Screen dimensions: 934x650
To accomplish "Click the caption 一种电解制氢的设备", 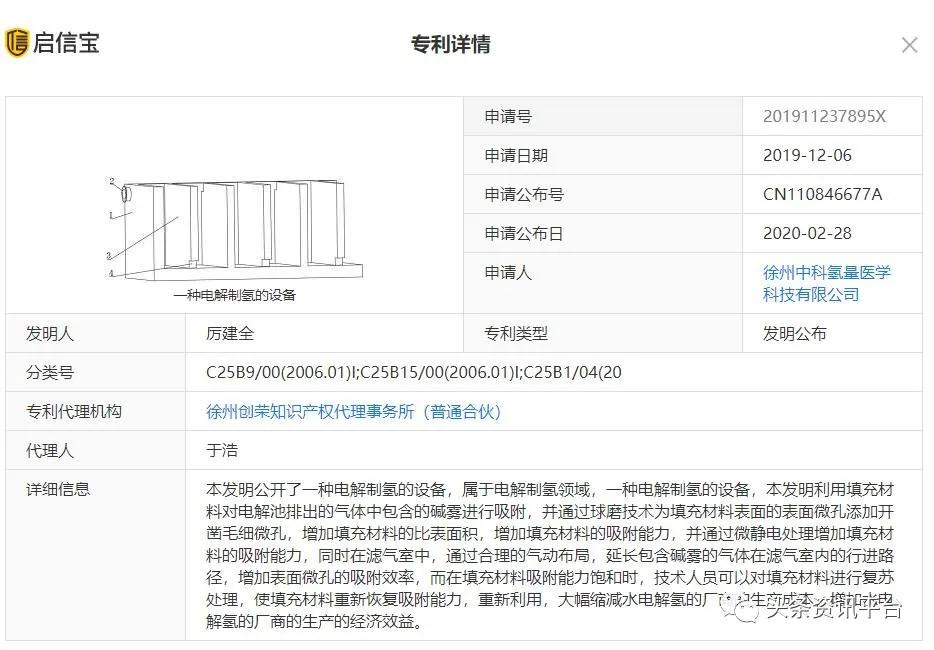I will click(234, 294).
